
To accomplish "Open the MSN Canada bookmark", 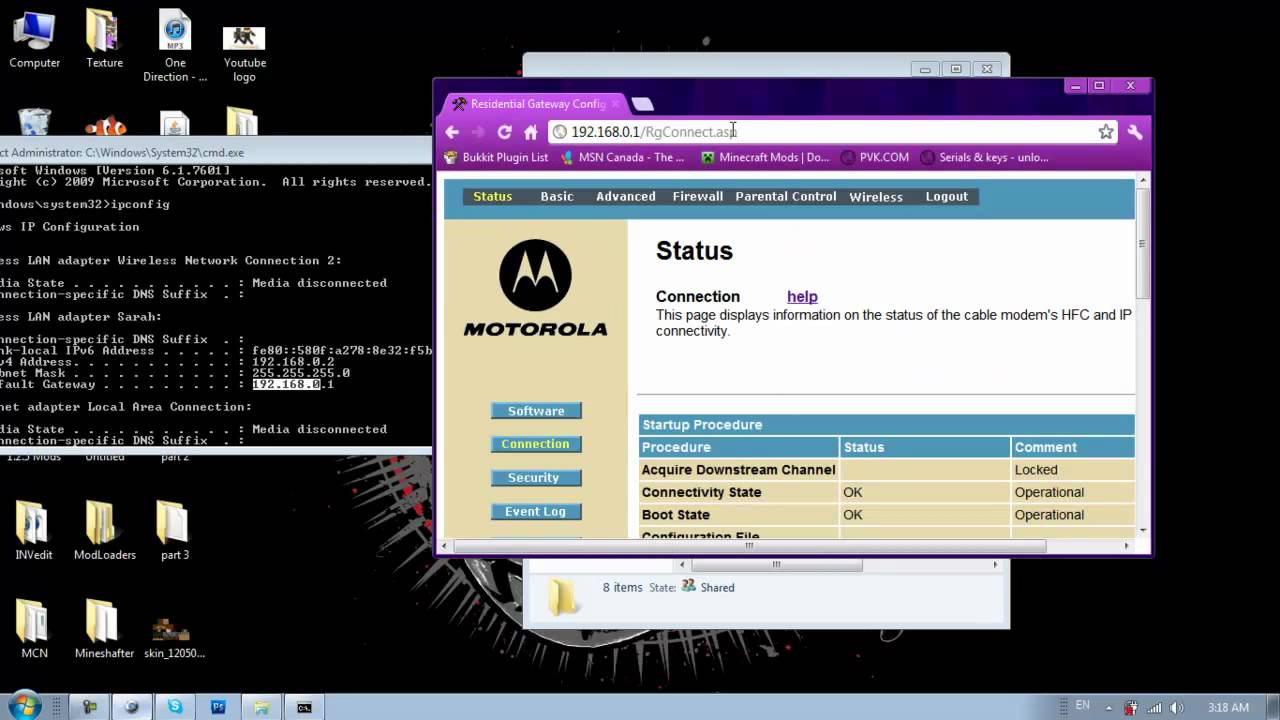I will (622, 157).
